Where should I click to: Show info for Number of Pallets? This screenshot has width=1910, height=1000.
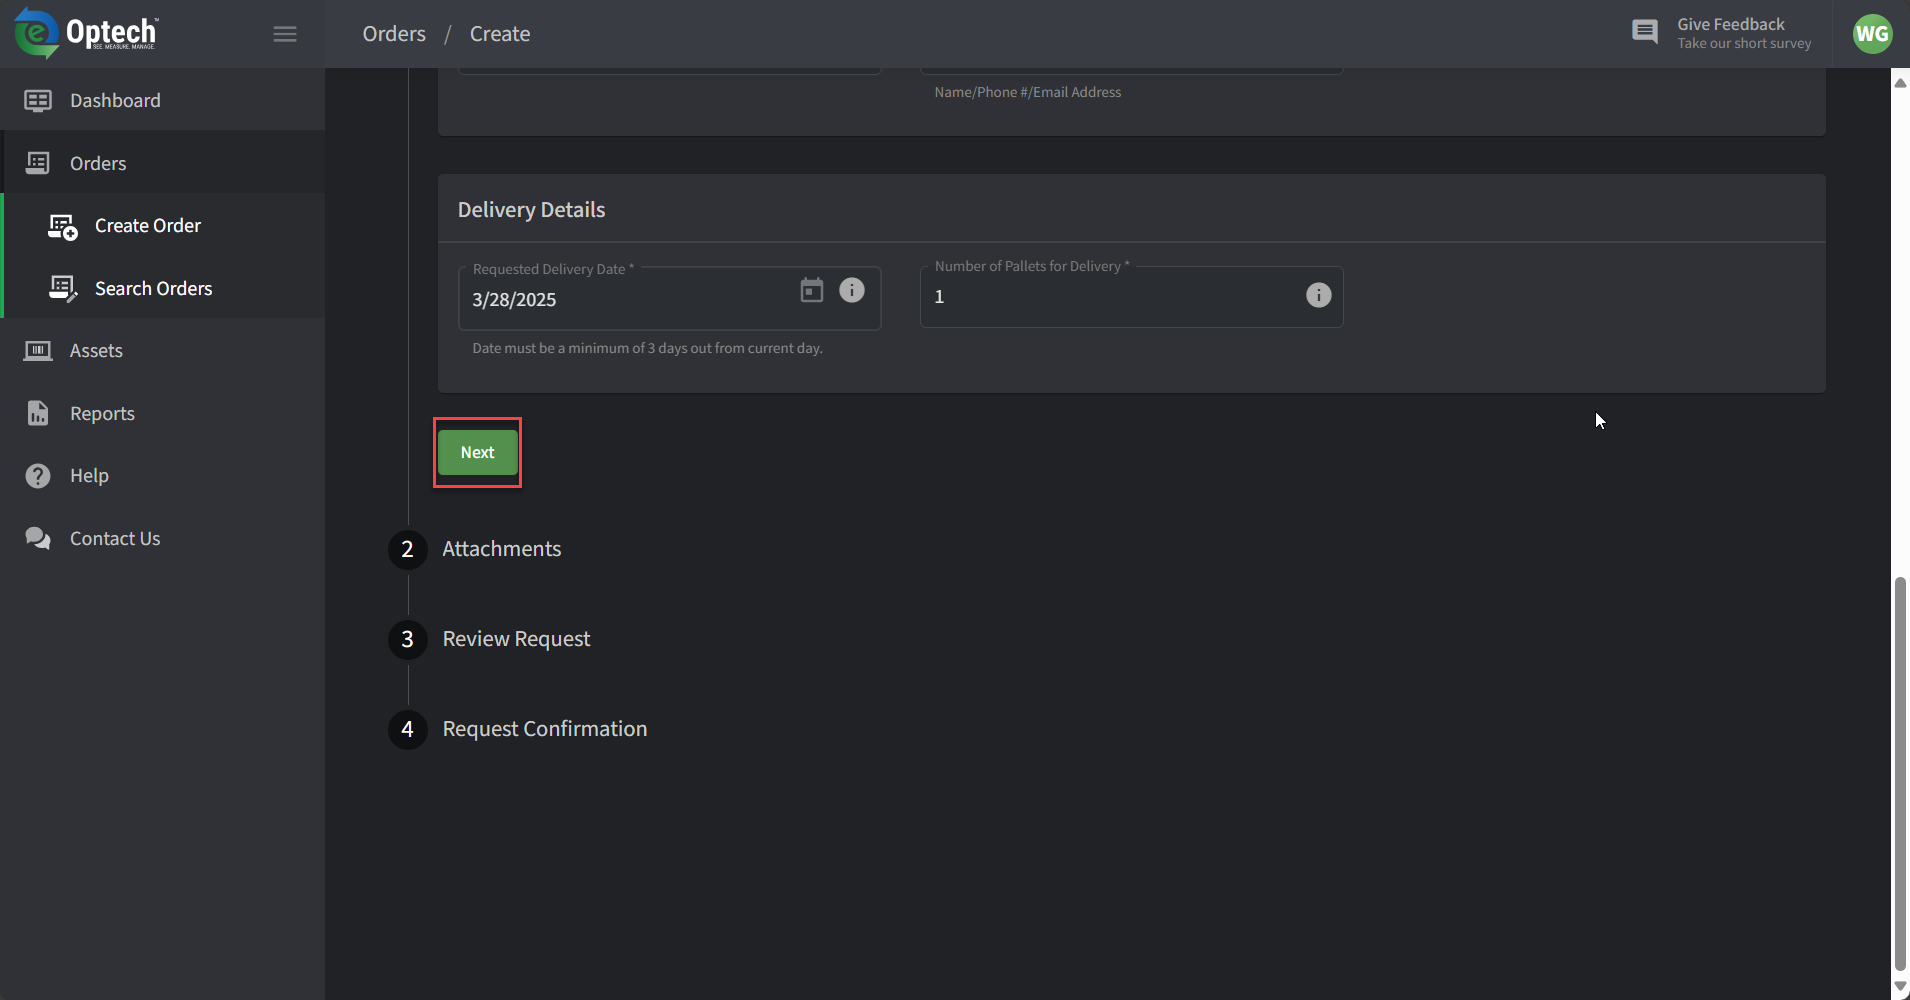pos(1318,295)
